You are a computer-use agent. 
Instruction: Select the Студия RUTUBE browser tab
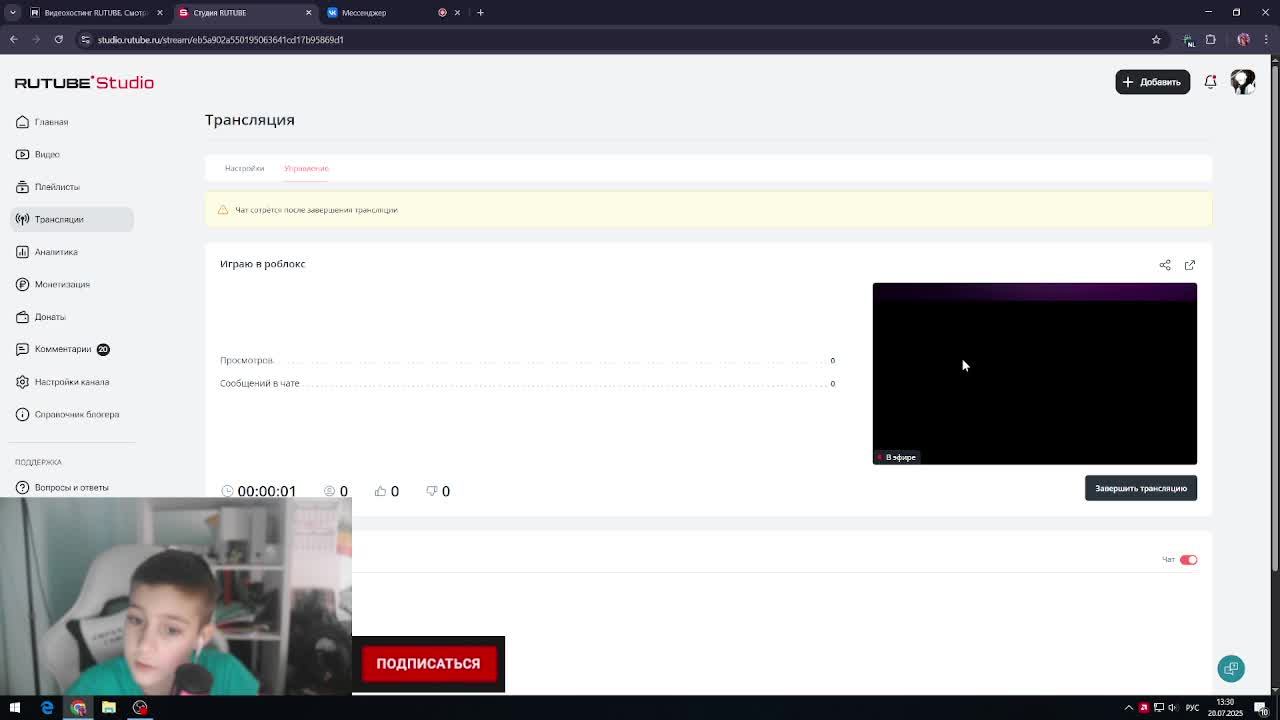[245, 13]
